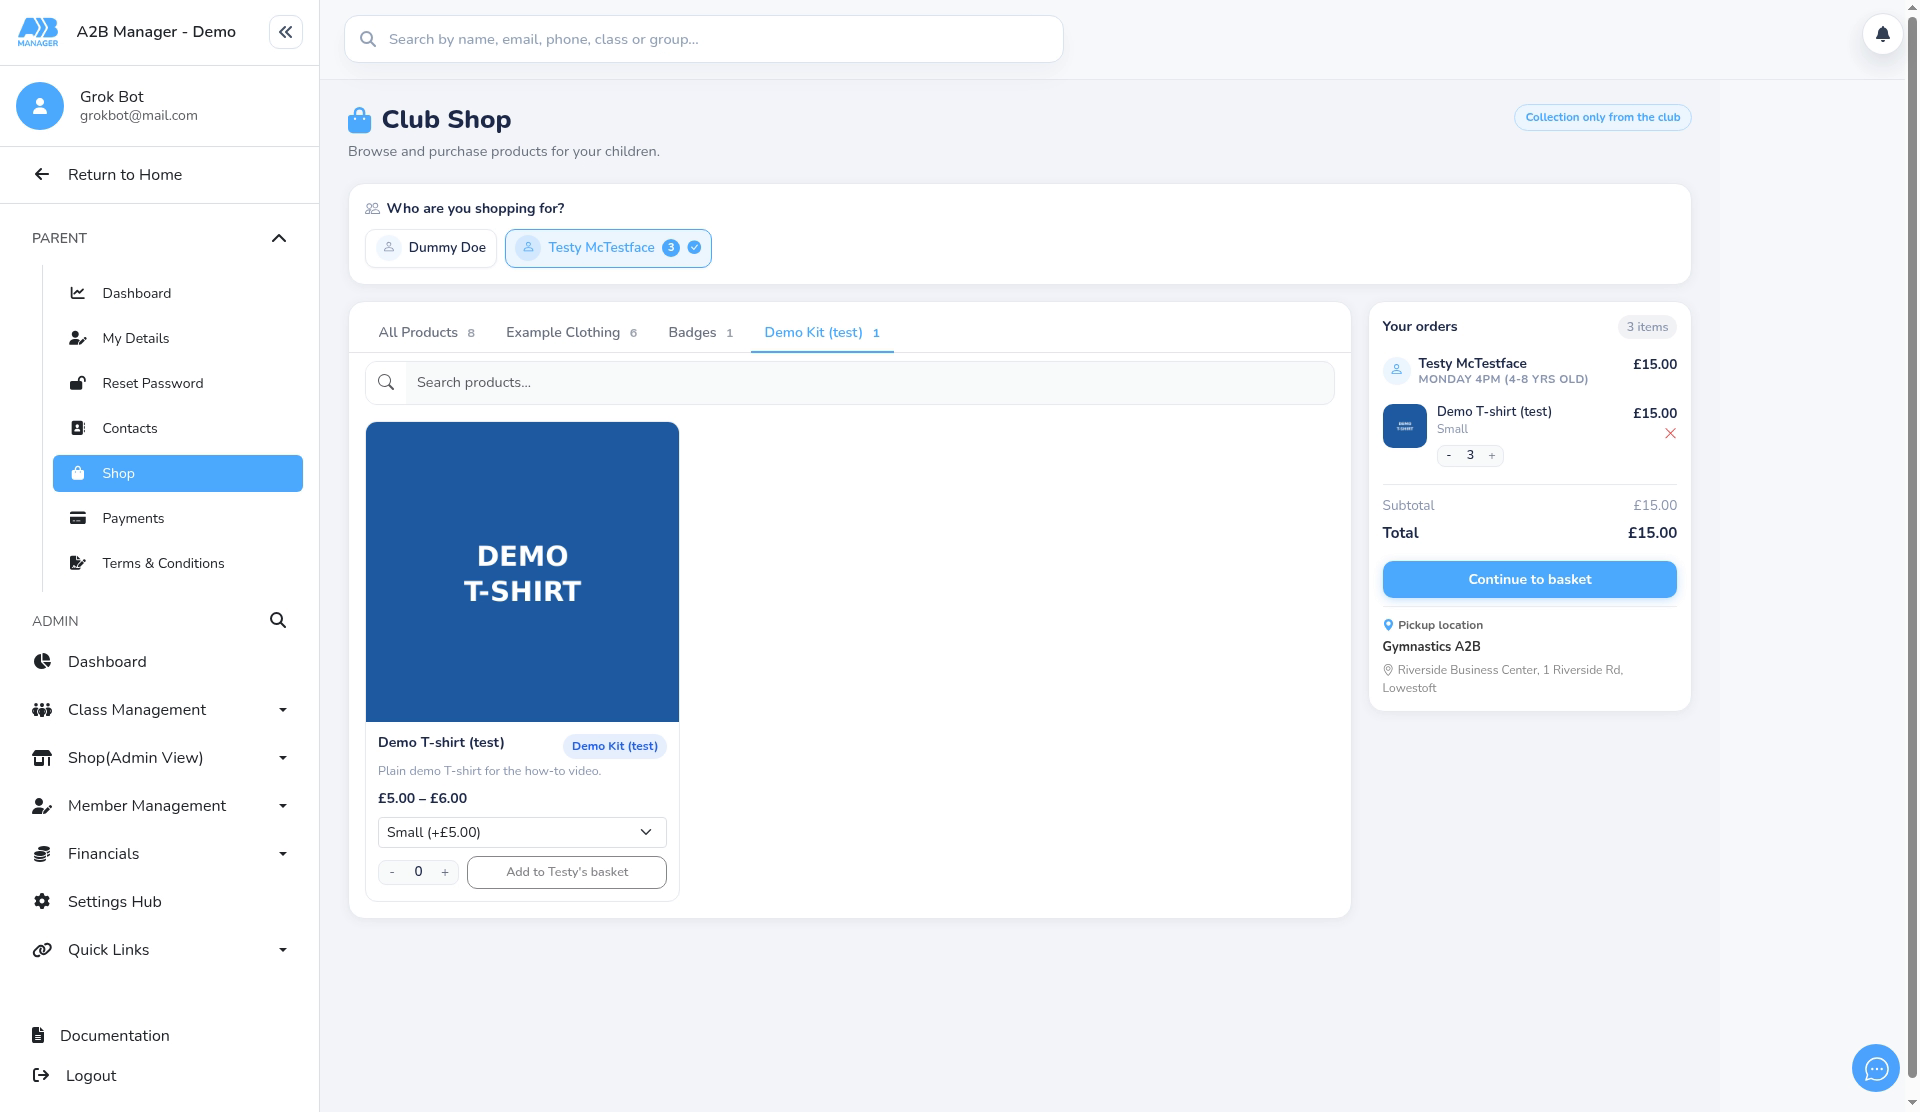This screenshot has width=1920, height=1112.
Task: Expand Class Management submenu
Action: [x=160, y=710]
